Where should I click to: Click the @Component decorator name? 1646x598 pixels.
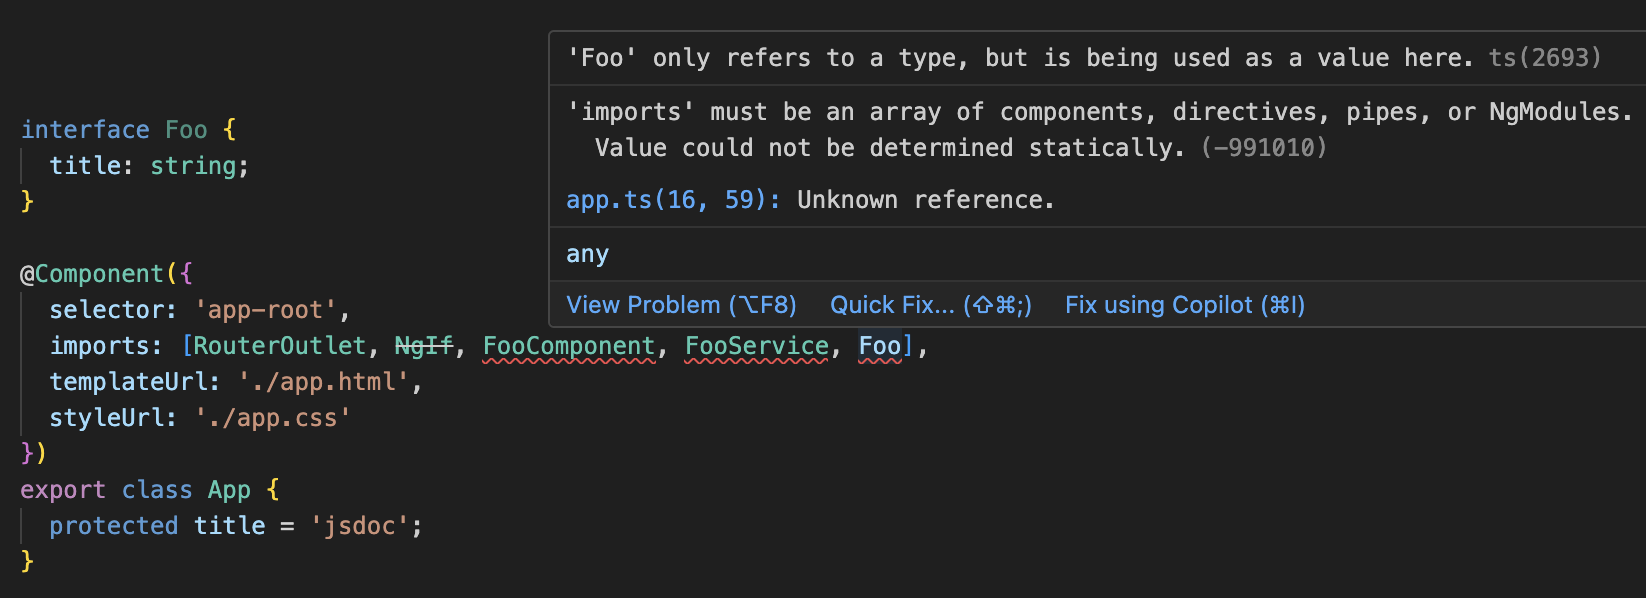(x=100, y=274)
